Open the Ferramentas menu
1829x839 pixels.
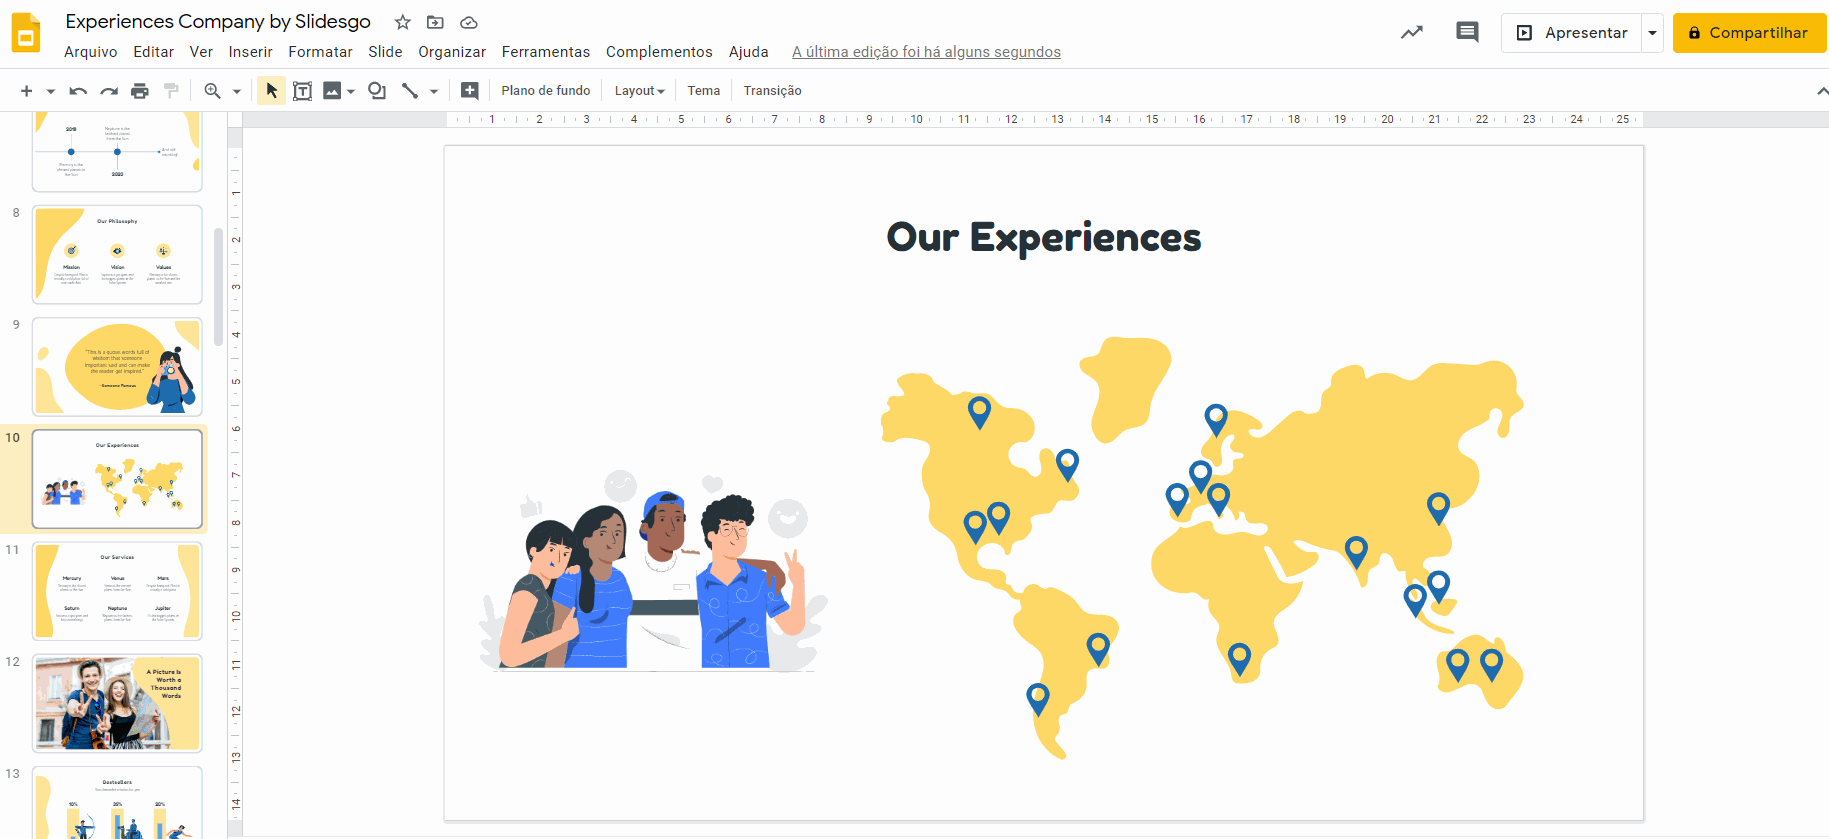(546, 52)
